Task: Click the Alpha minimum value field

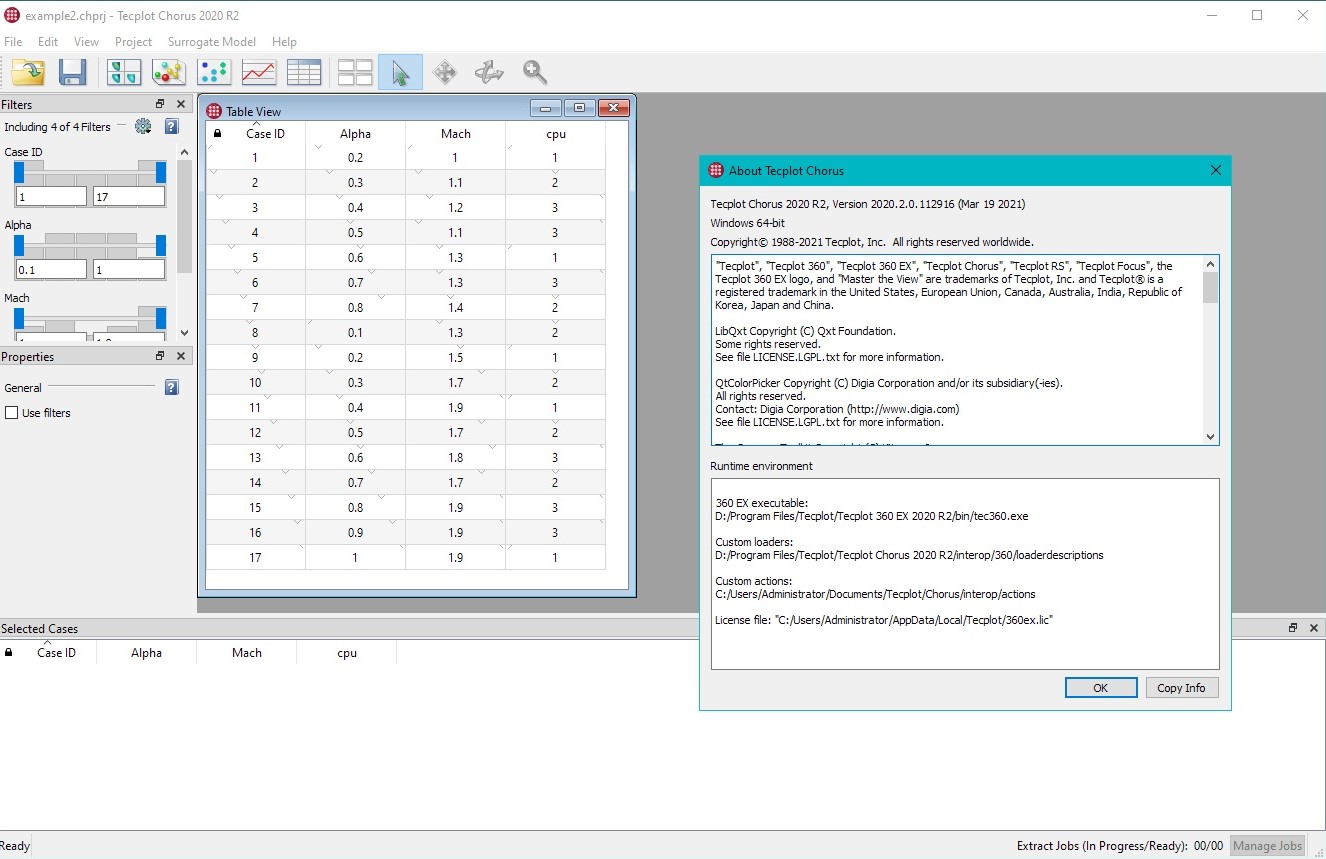Action: [x=51, y=270]
